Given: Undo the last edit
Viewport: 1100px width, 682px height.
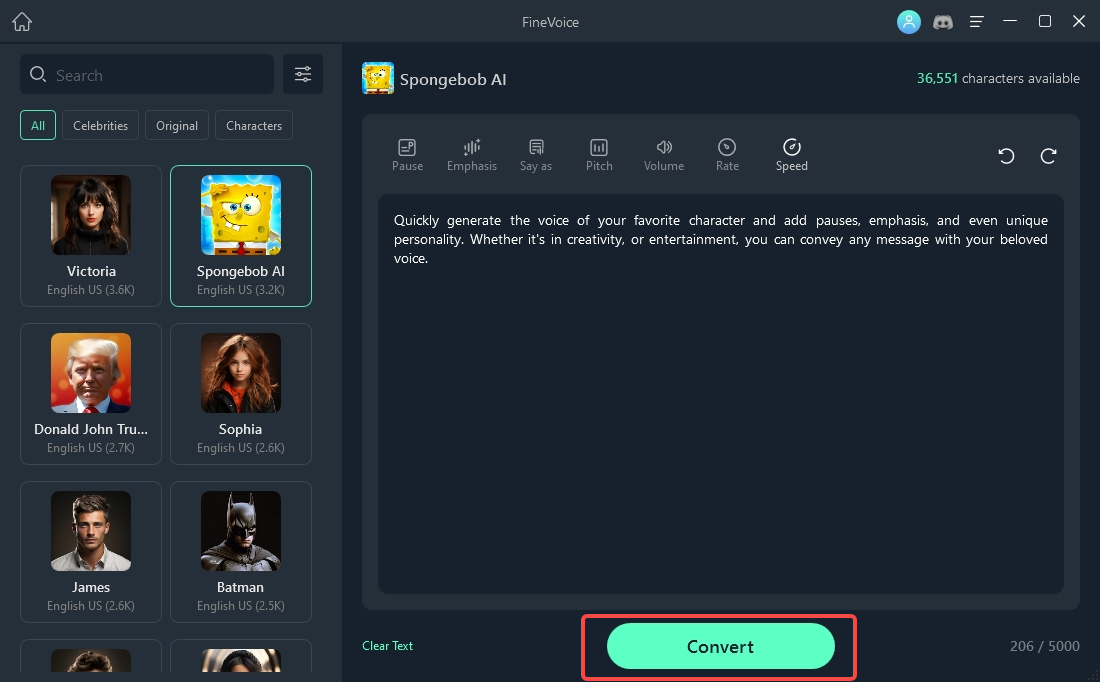Looking at the screenshot, I should [1006, 156].
